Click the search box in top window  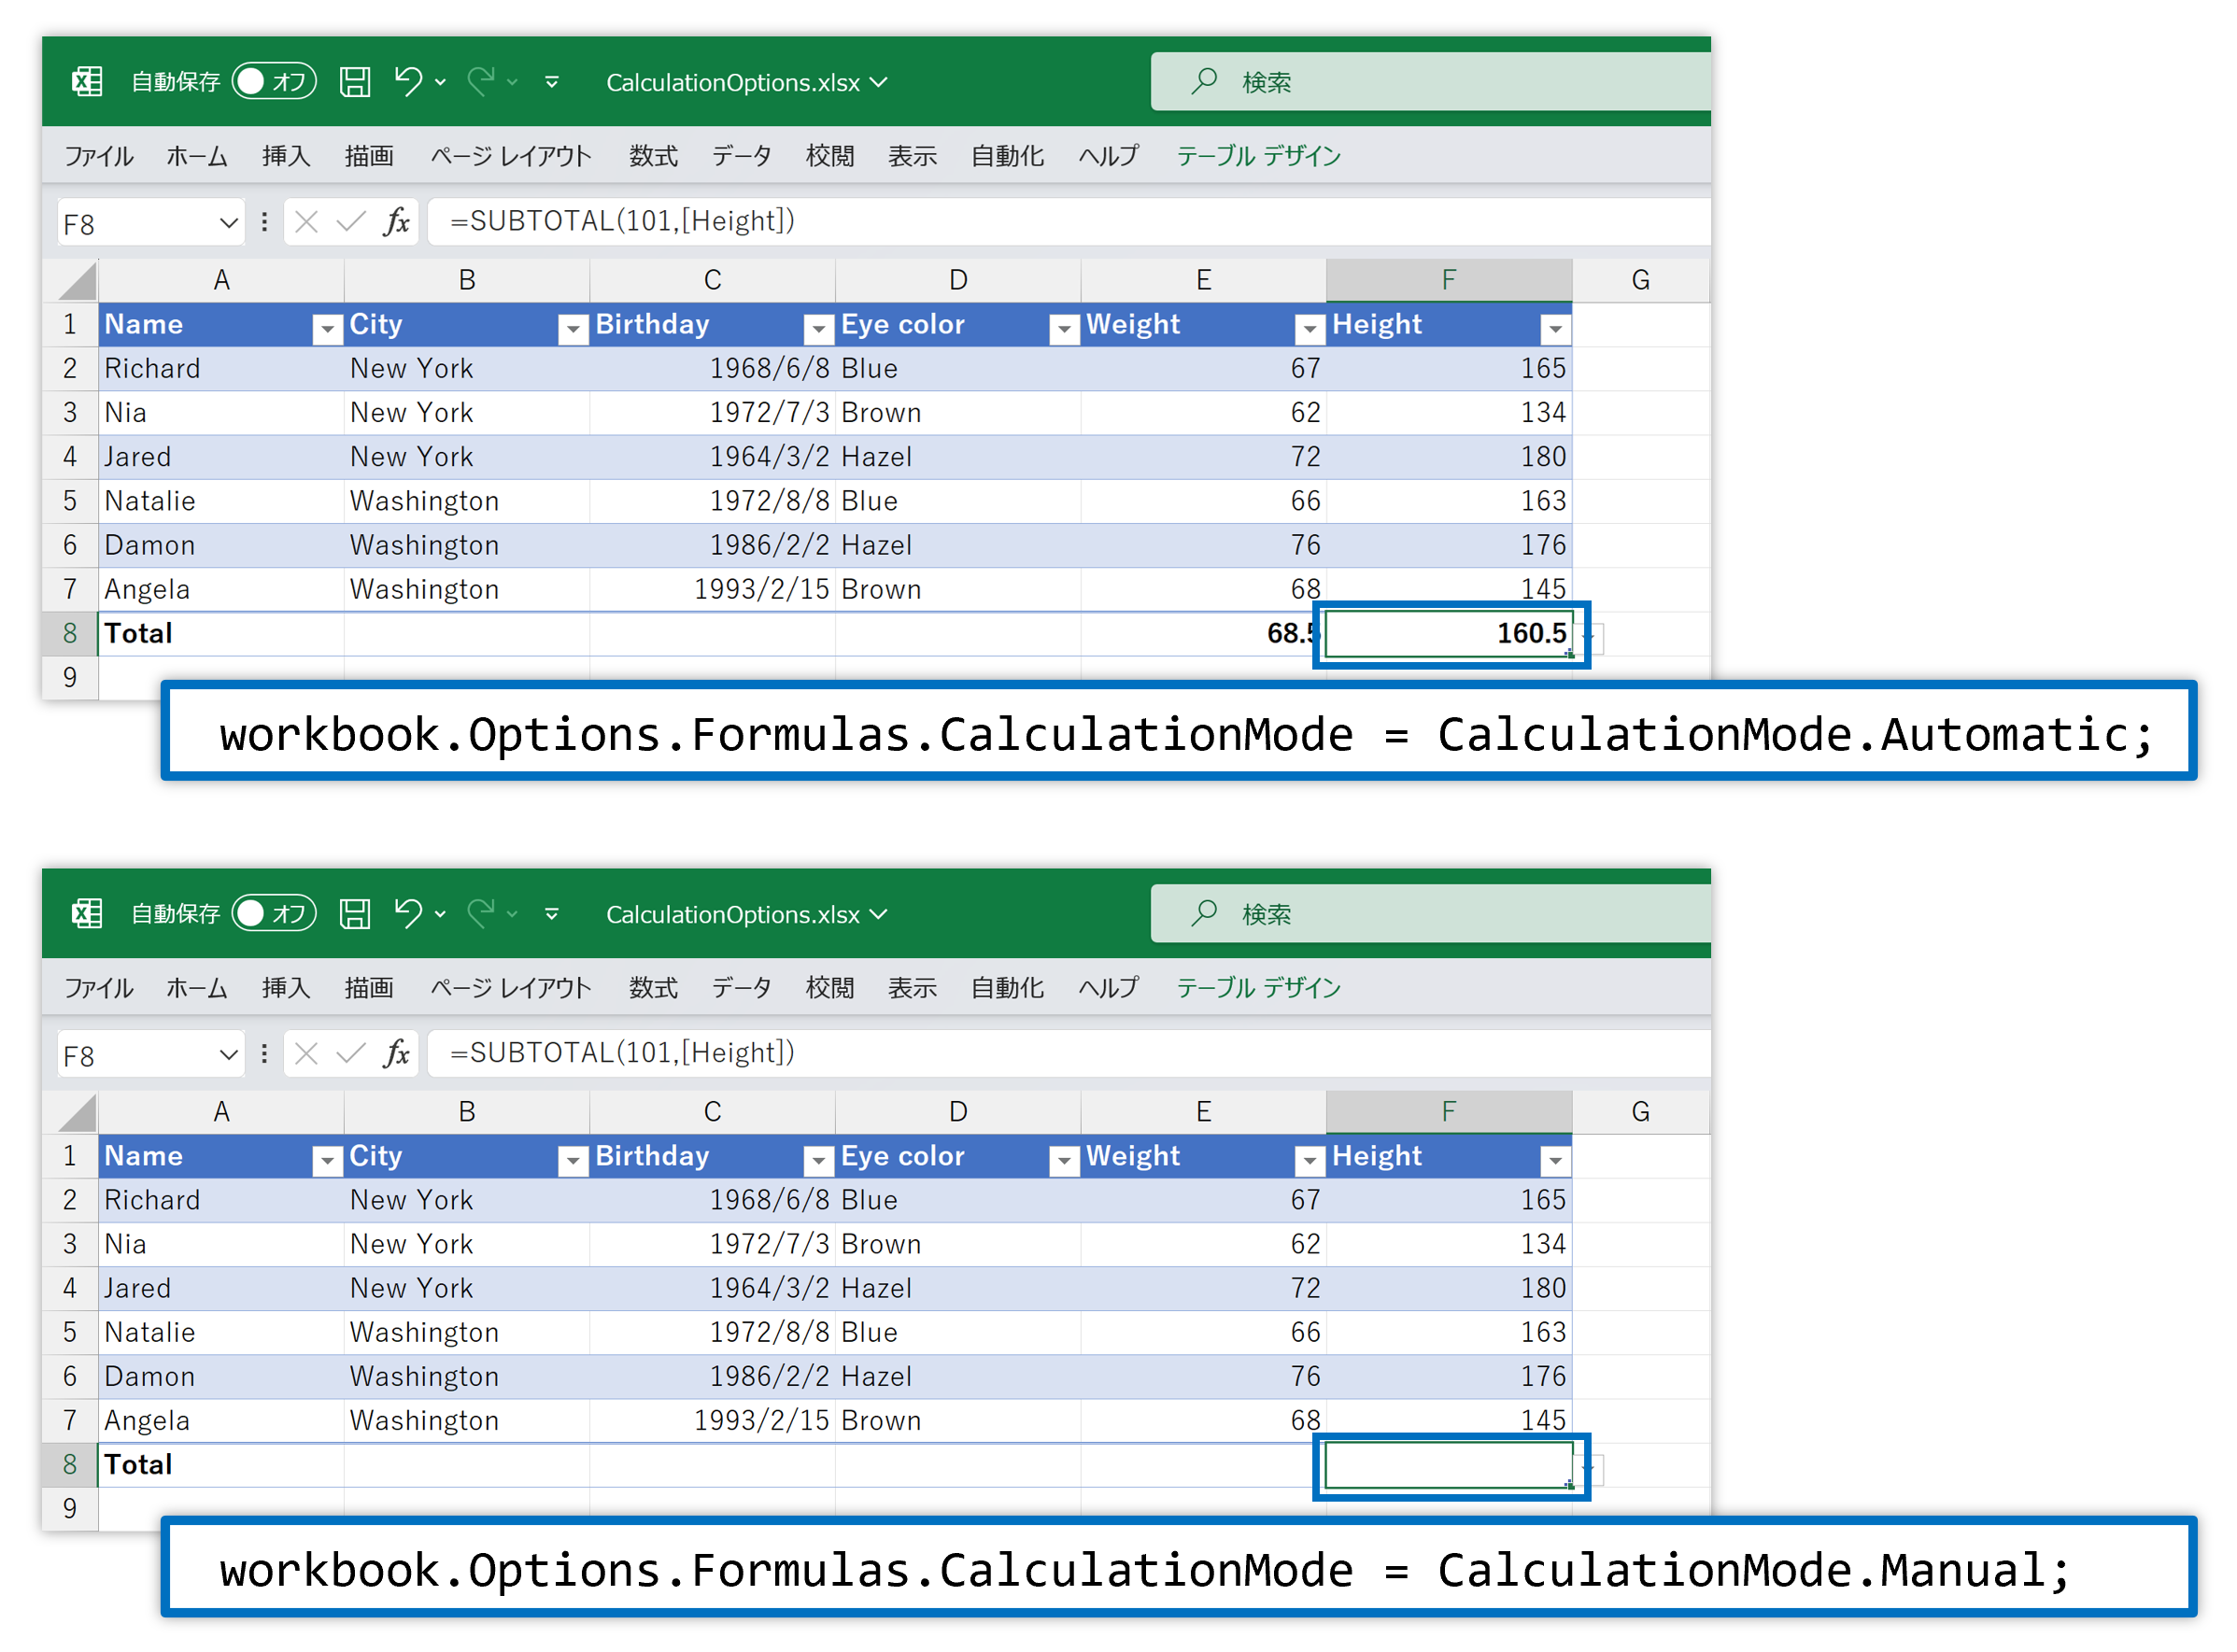pyautogui.click(x=1431, y=81)
